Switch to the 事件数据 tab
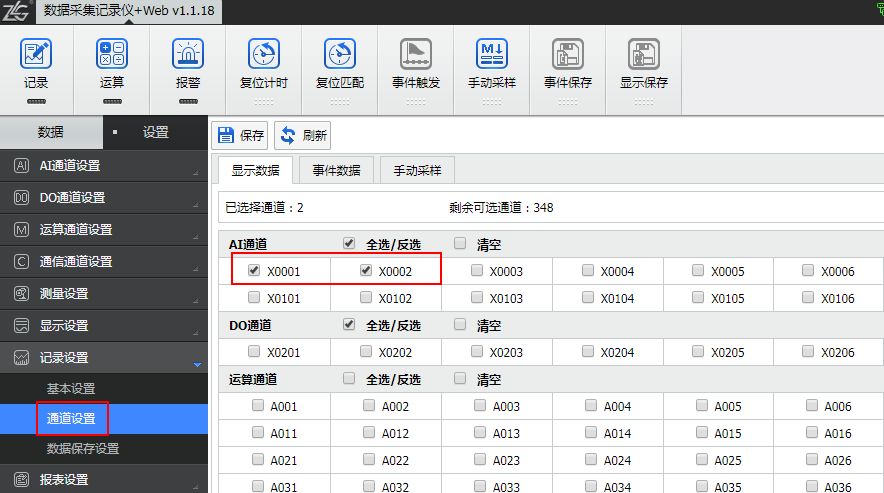884x493 pixels. 336,170
